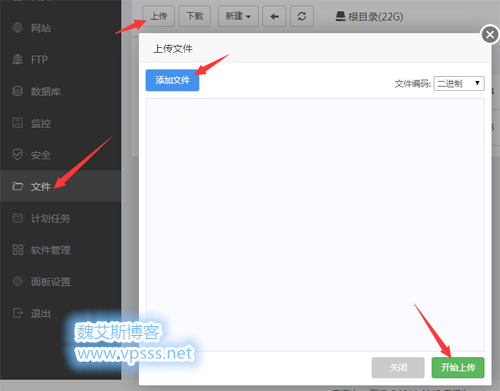Click the 监控 monitor icon
Image resolution: width=500 pixels, height=391 pixels.
coord(17,123)
